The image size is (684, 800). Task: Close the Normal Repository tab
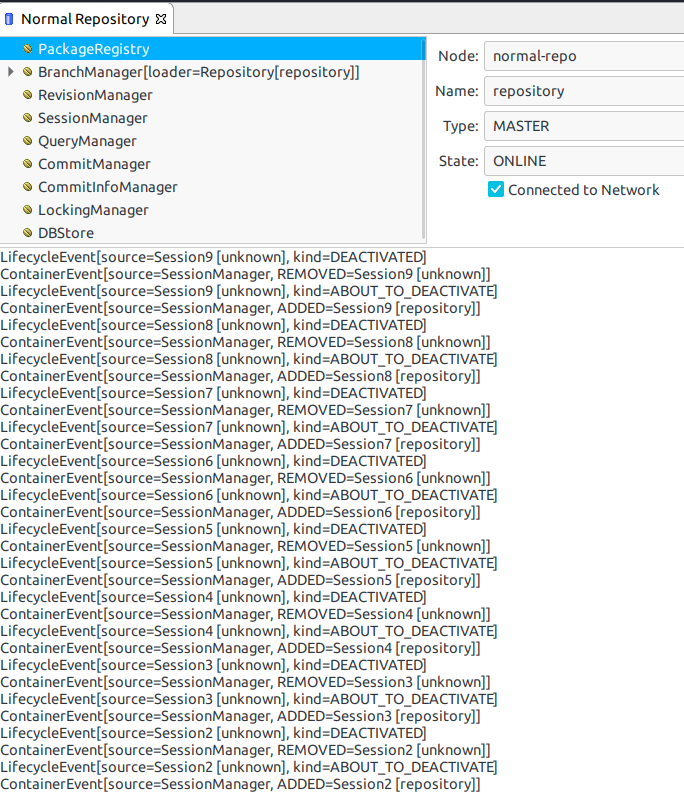pos(161,19)
